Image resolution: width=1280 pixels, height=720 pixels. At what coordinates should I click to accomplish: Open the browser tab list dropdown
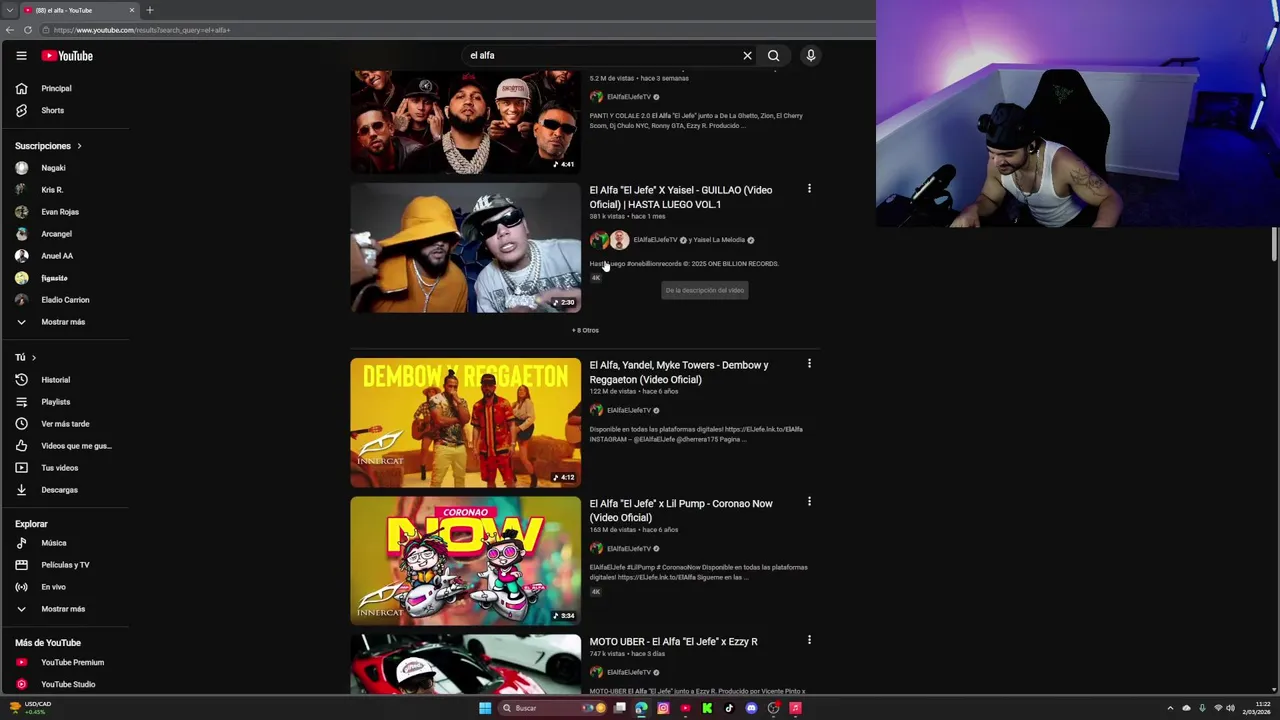coord(9,10)
